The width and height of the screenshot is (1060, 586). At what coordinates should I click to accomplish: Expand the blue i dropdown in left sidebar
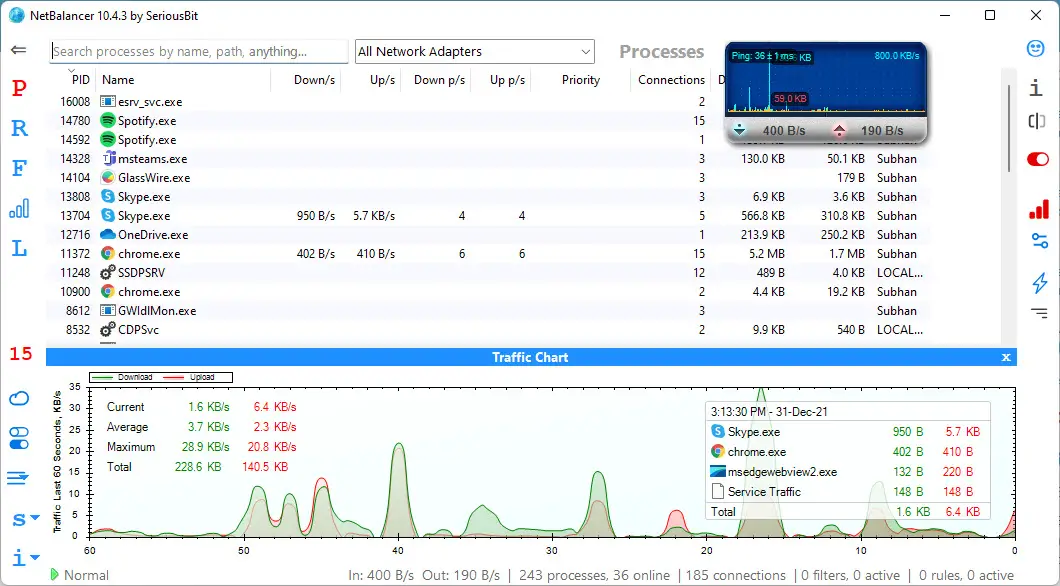(24, 558)
